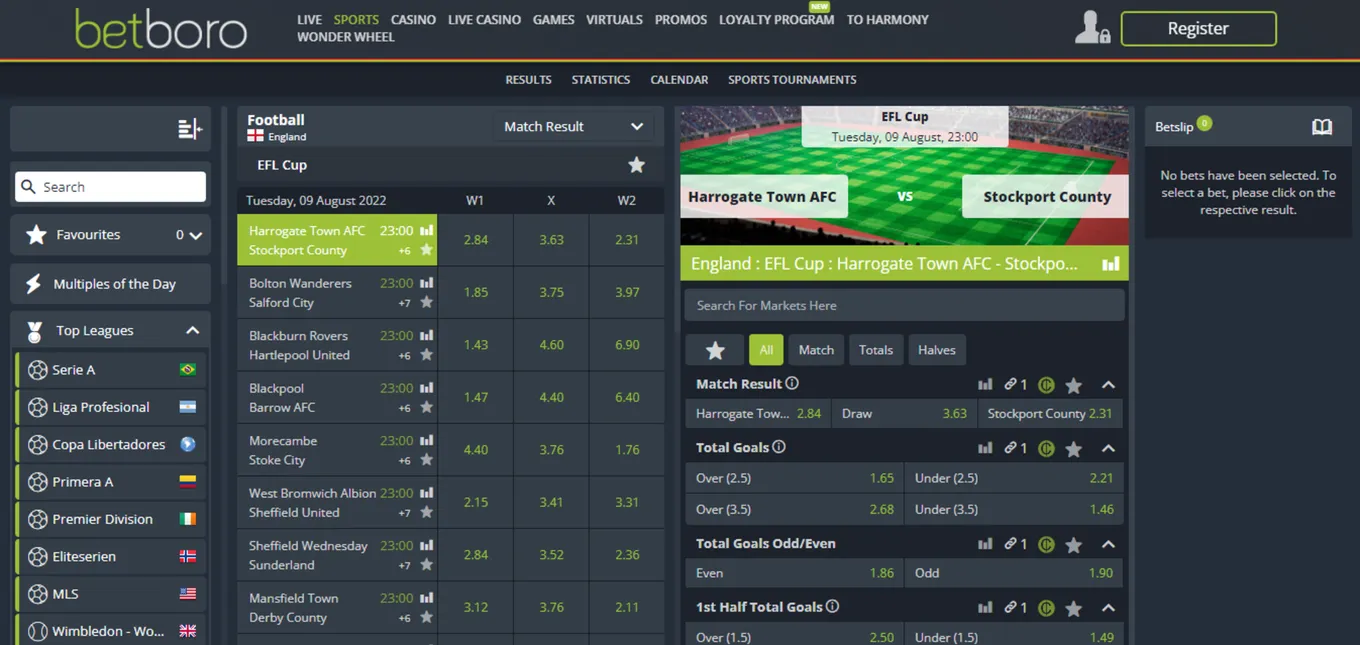Select the Match market tab
Image resolution: width=1360 pixels, height=645 pixels.
tap(816, 350)
